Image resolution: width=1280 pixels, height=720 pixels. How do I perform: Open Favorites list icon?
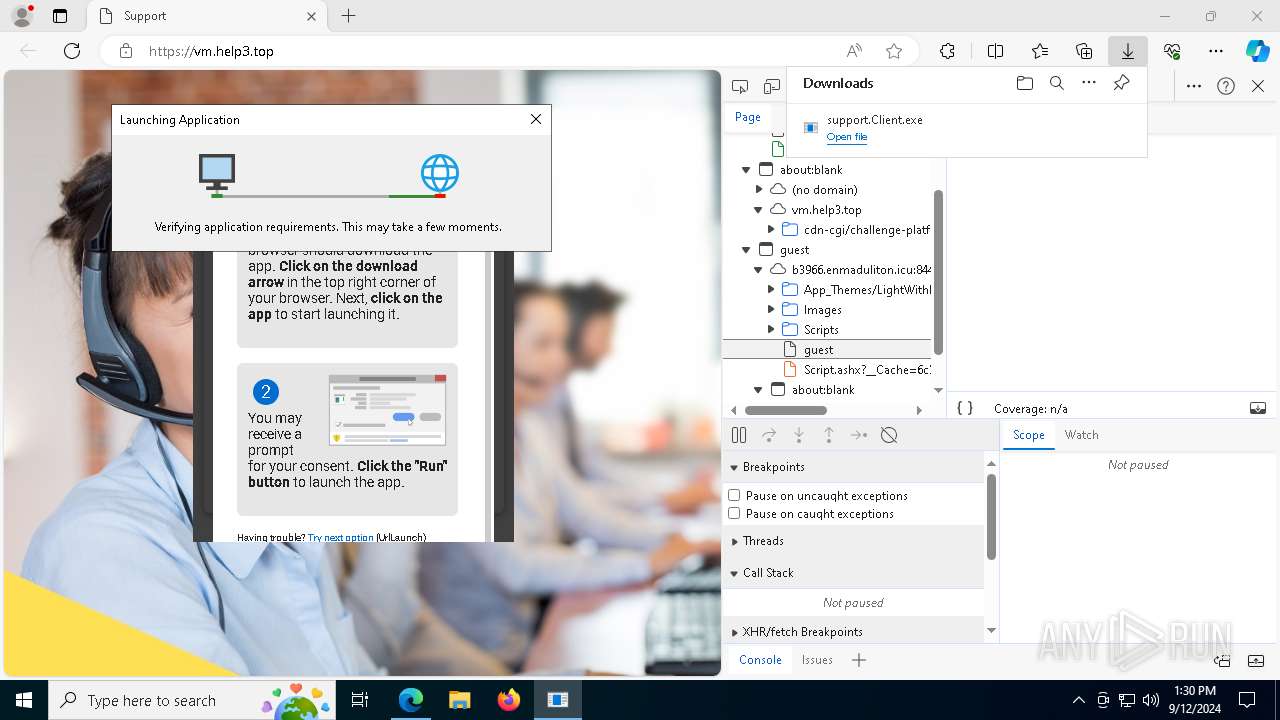[1040, 51]
